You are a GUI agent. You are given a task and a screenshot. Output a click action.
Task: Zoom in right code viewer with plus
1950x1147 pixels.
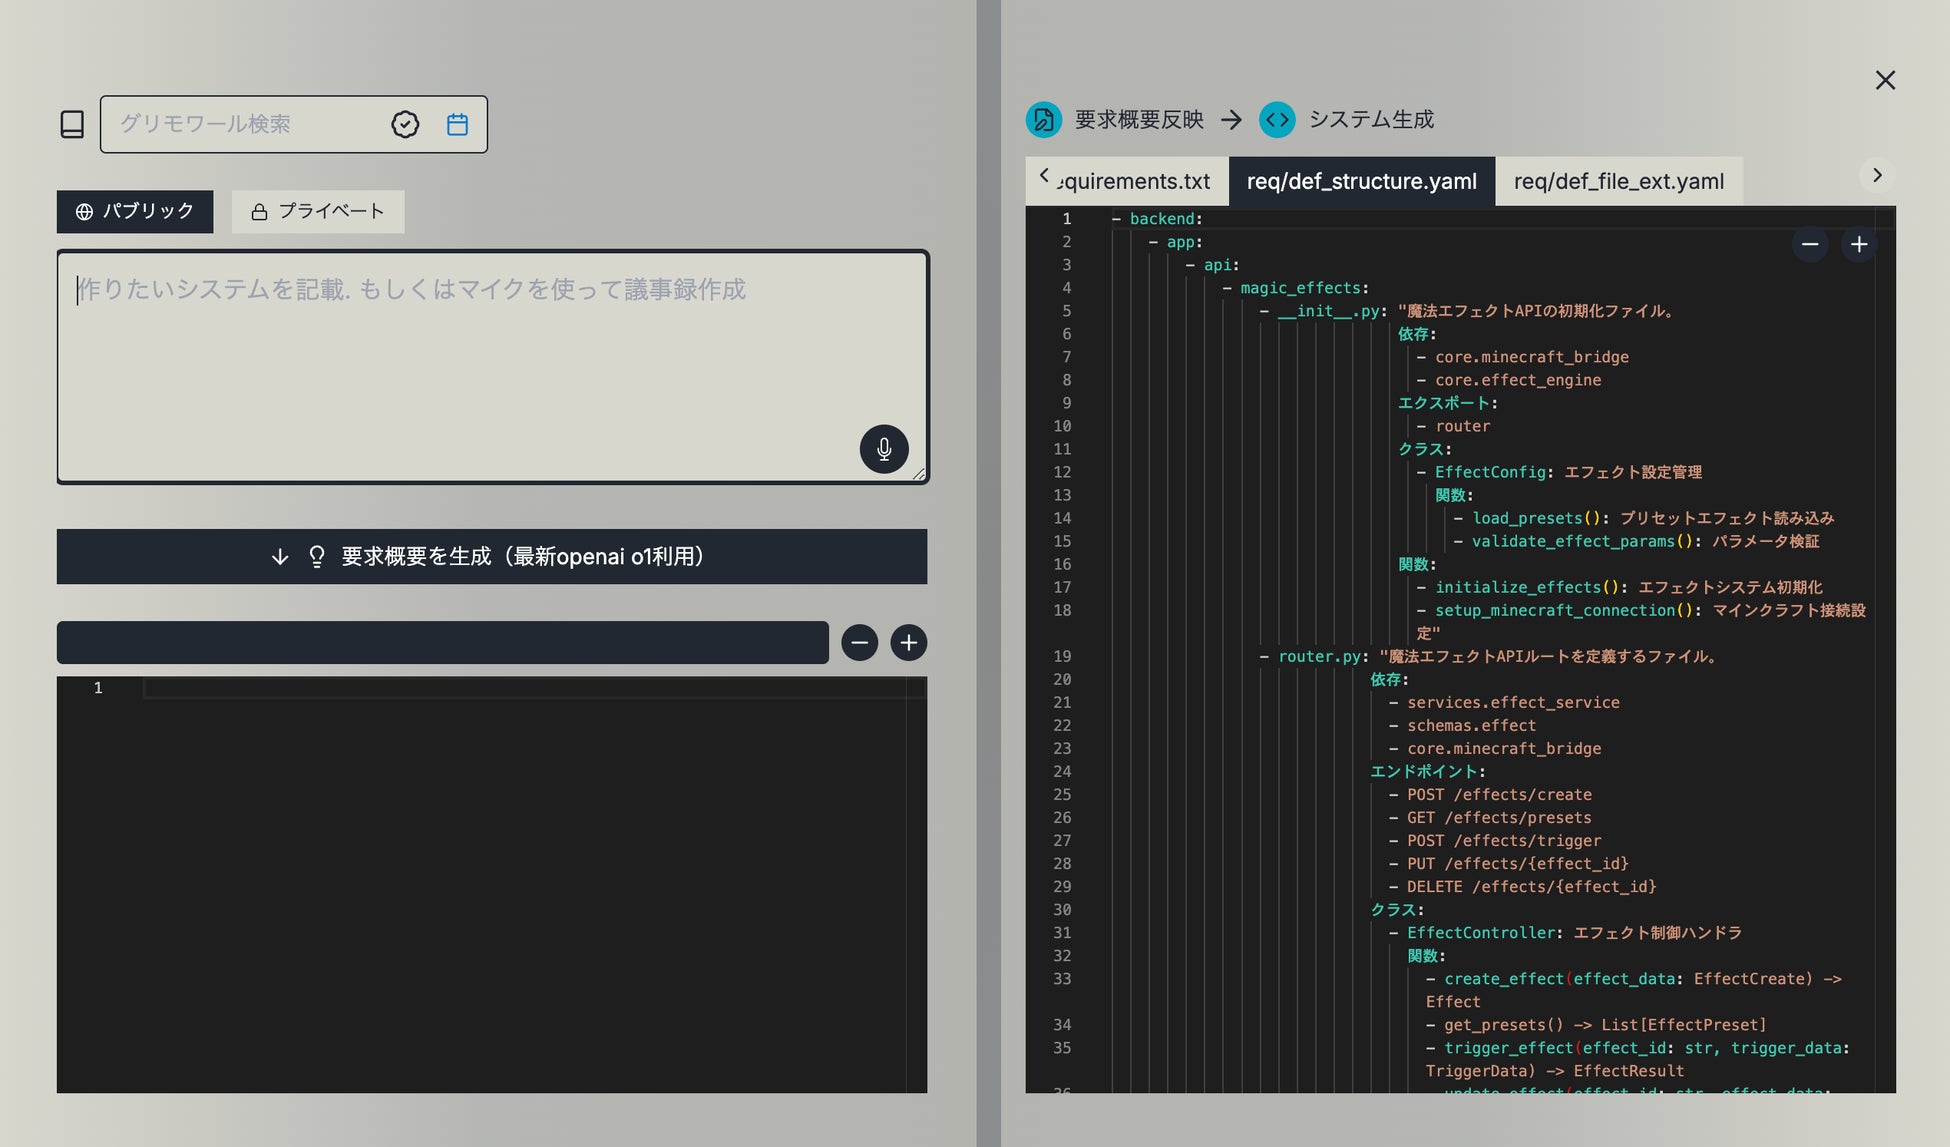pos(1859,245)
